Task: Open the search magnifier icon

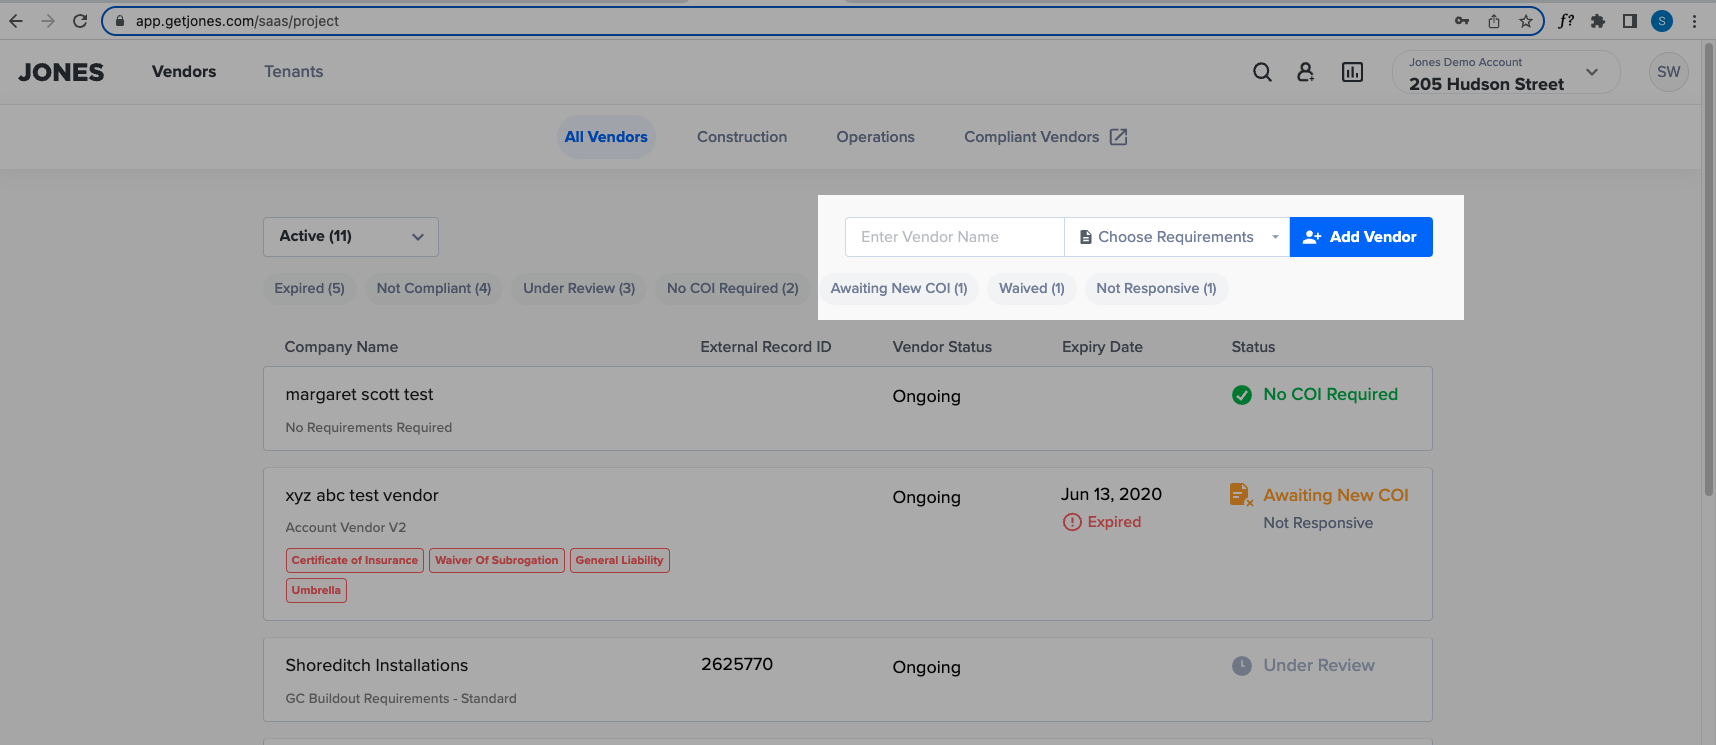Action: [1262, 72]
